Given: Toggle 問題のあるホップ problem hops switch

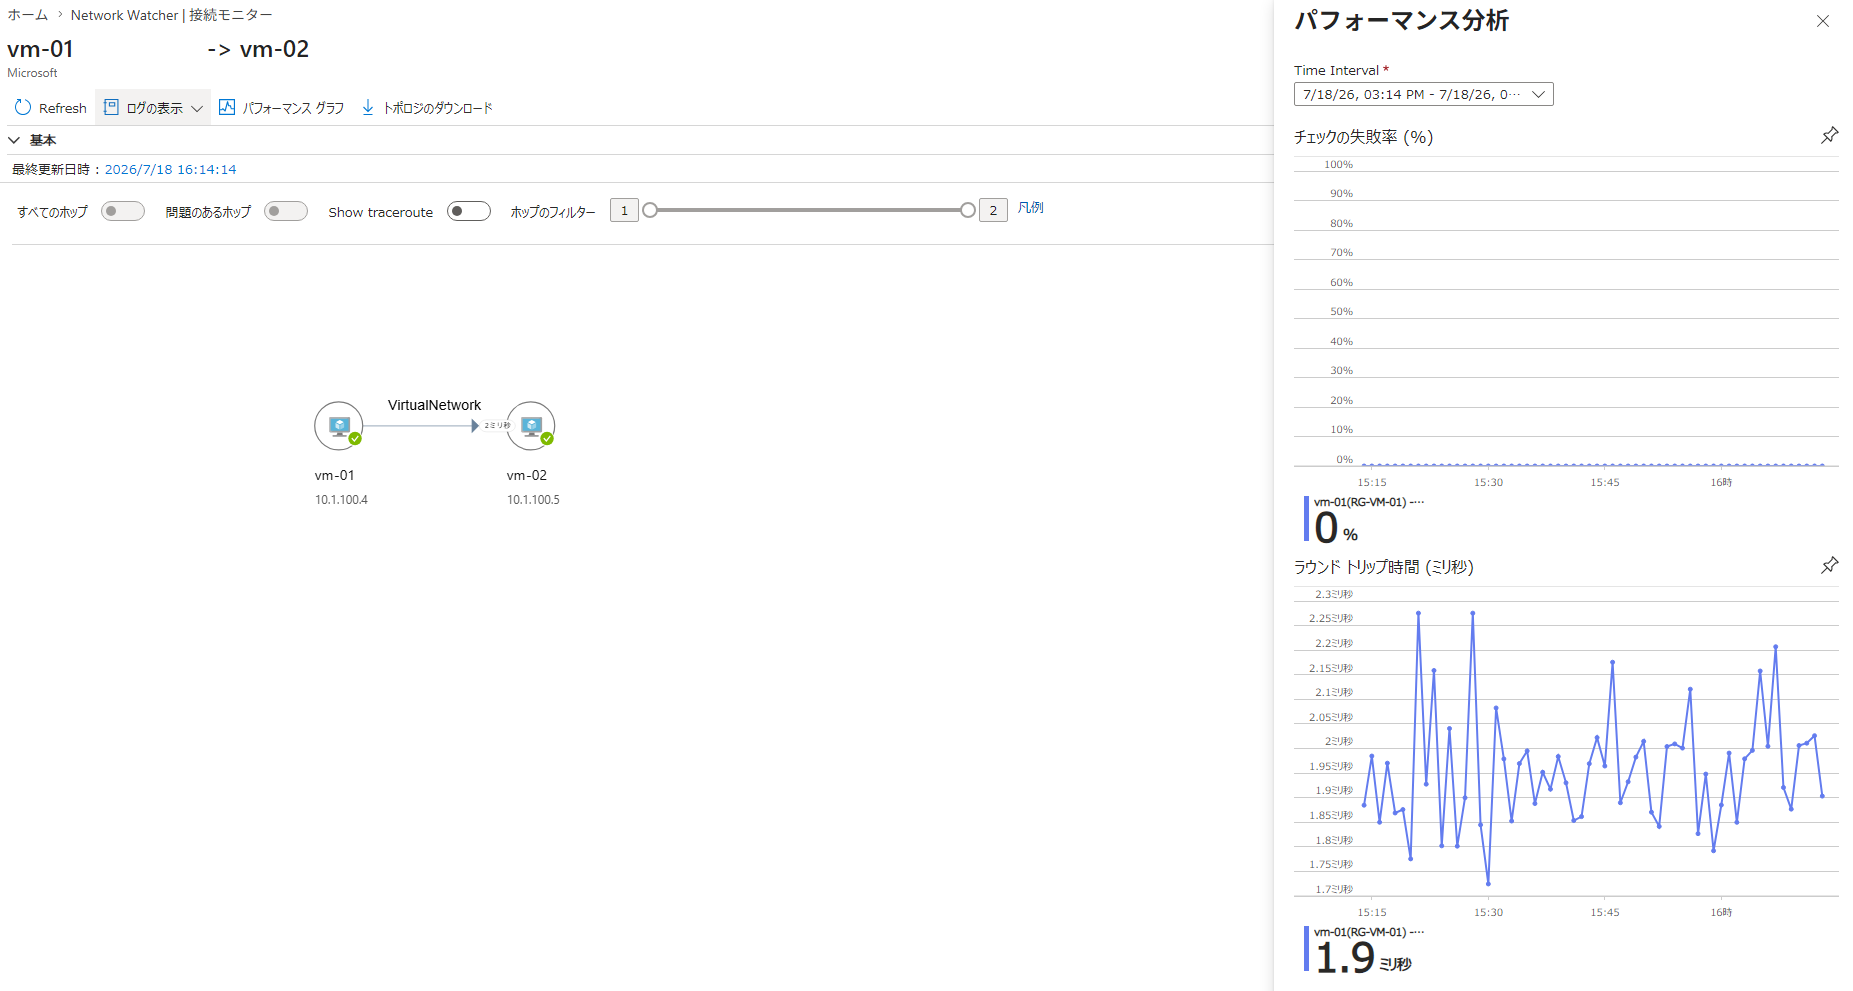Looking at the screenshot, I should (x=286, y=211).
